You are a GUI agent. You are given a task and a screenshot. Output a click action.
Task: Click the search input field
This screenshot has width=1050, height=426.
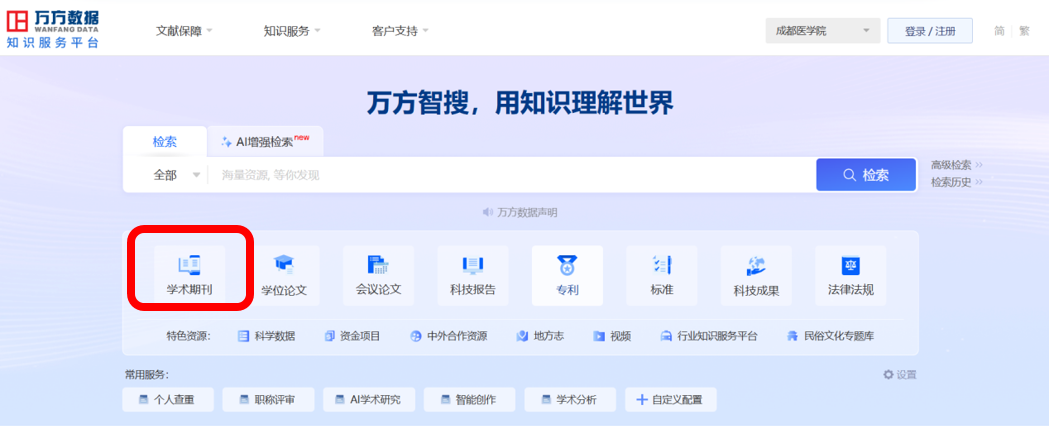pos(512,175)
